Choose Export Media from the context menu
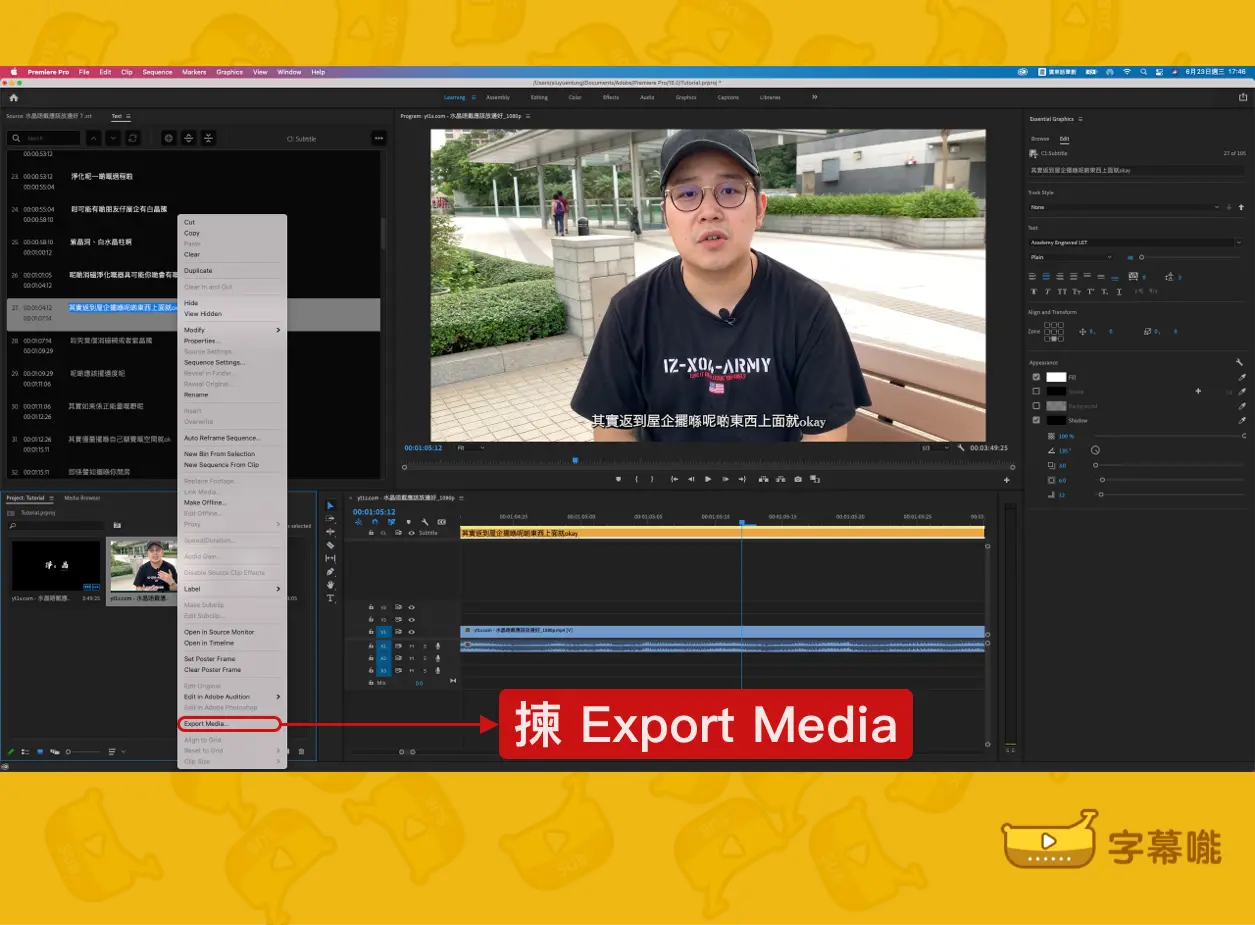This screenshot has width=1255, height=925. coord(206,723)
